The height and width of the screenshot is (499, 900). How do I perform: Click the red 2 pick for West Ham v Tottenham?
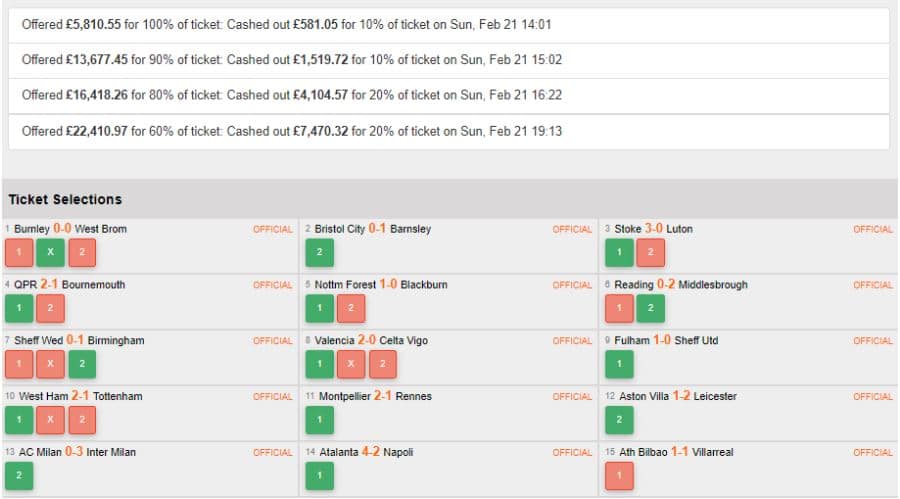pos(81,421)
